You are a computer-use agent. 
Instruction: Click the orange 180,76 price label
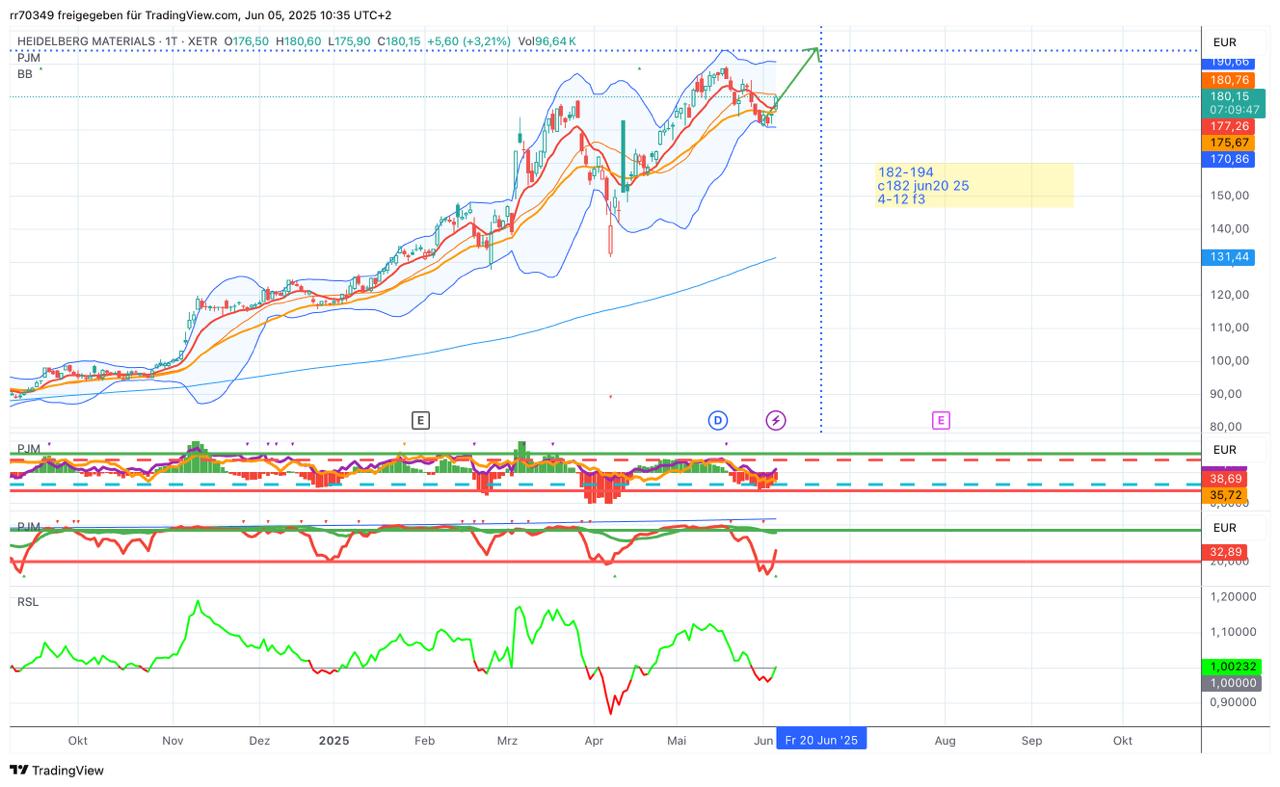[1229, 80]
